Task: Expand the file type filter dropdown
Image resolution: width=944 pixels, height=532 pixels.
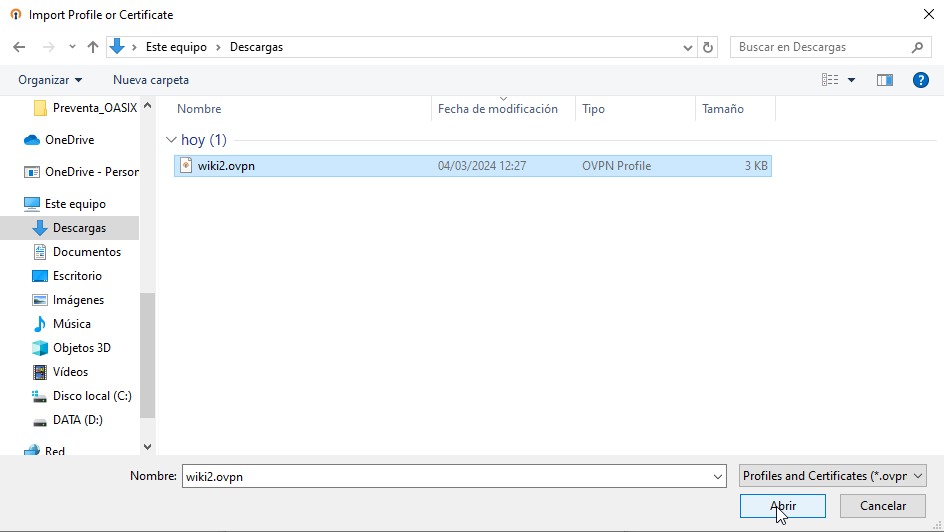Action: [x=833, y=476]
